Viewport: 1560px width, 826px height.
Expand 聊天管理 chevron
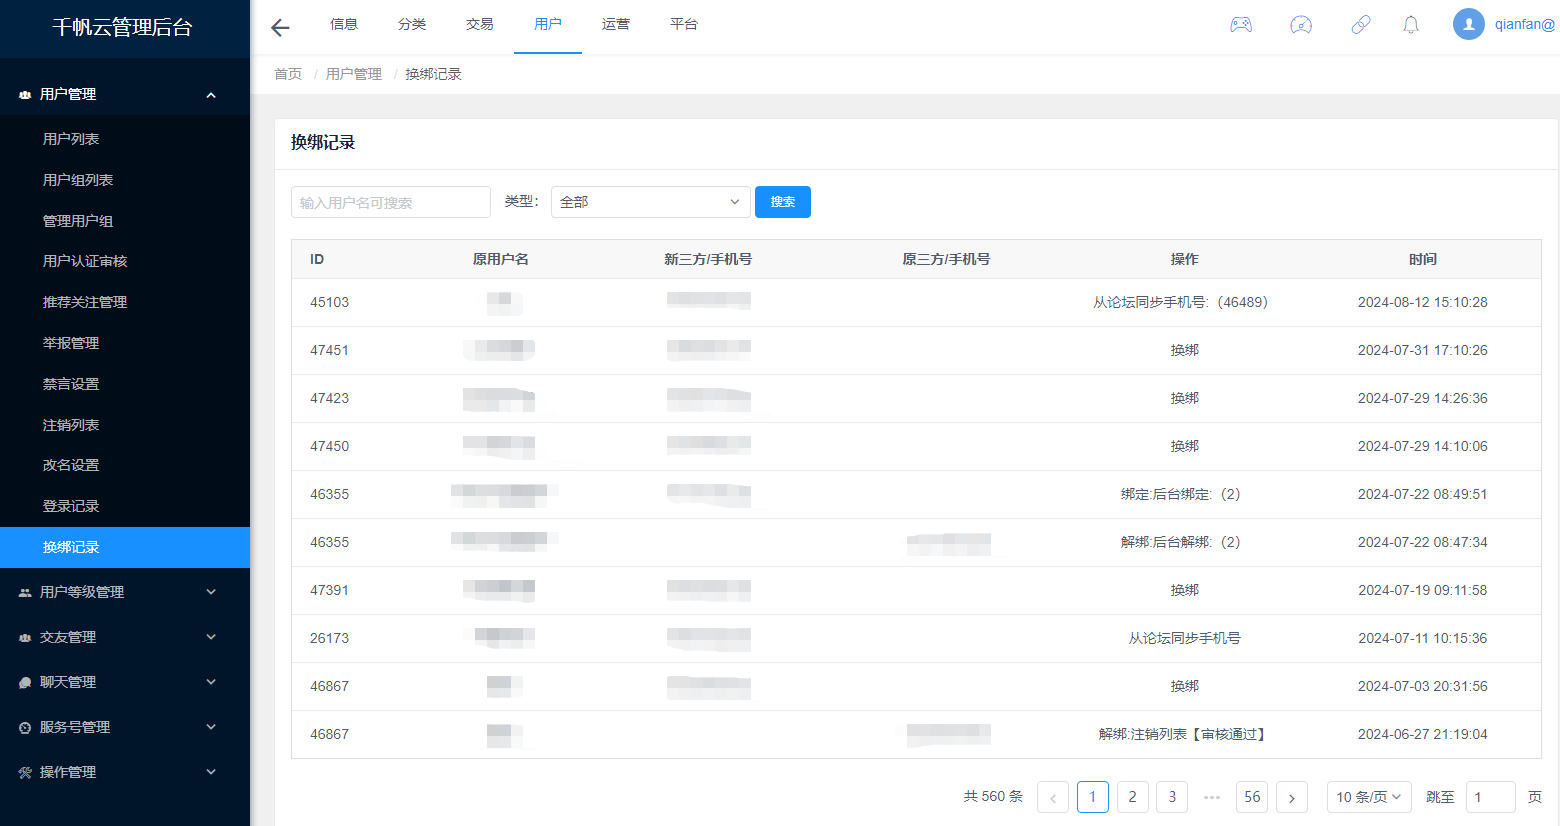pyautogui.click(x=211, y=682)
